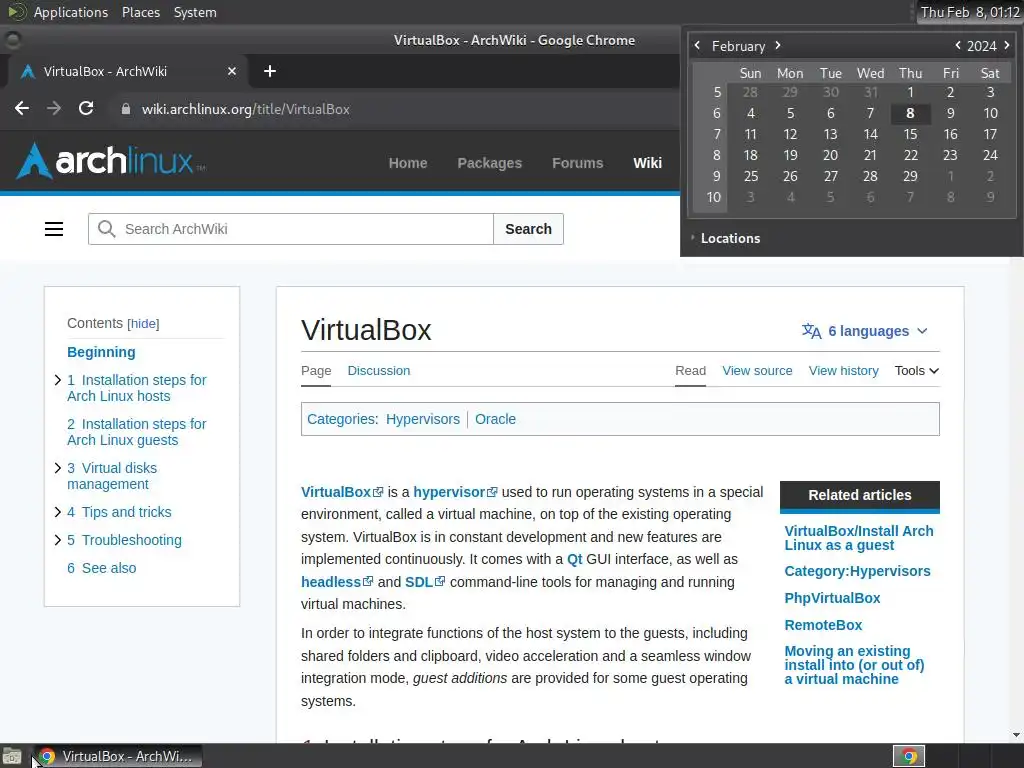This screenshot has height=768, width=1024.
Task: Open the Oracle category link
Action: click(495, 419)
